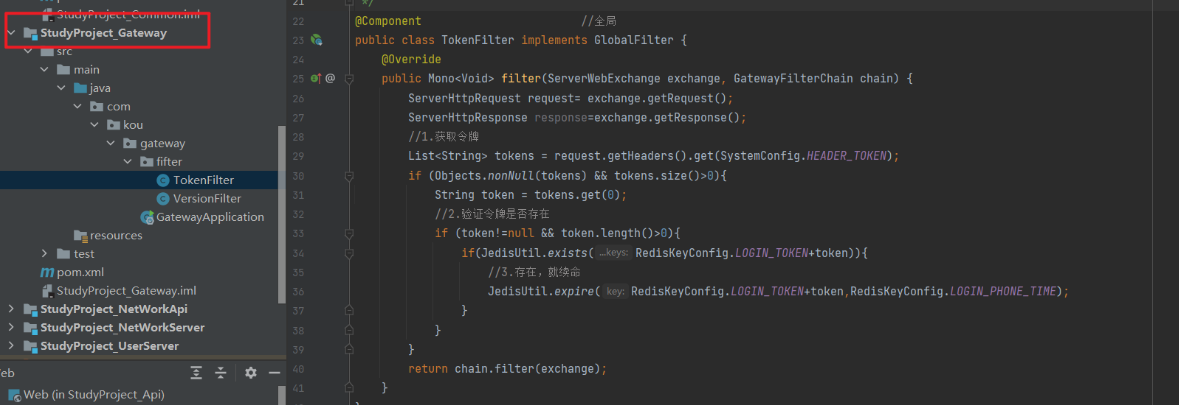Expand the StudyProject_NetWorkServer module
1179x405 pixels.
click(x=12, y=328)
